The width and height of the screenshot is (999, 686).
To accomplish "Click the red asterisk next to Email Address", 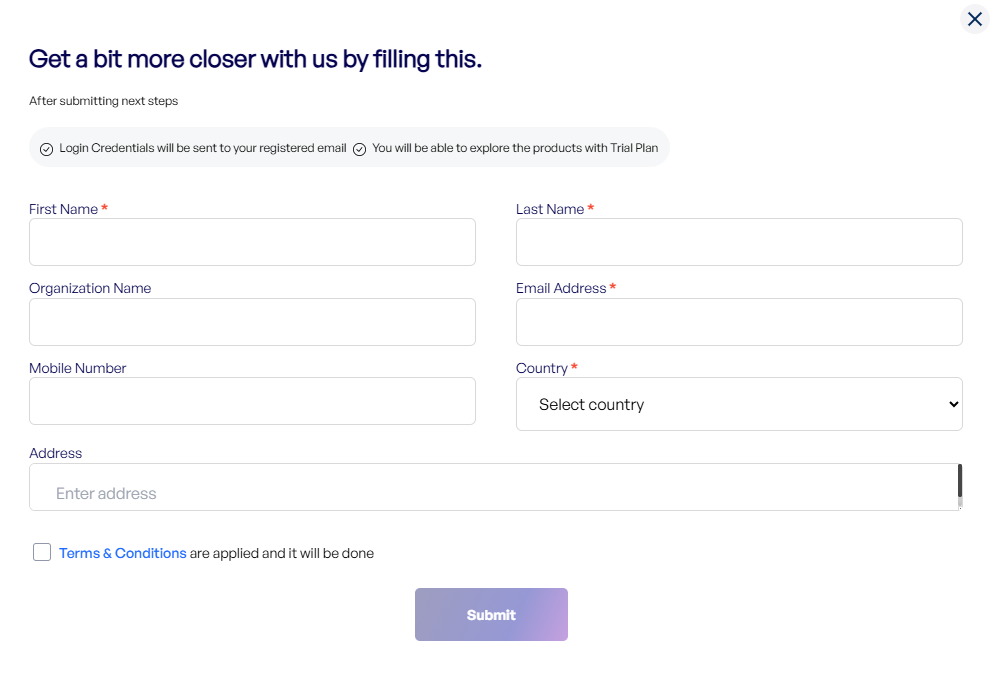I will (611, 287).
